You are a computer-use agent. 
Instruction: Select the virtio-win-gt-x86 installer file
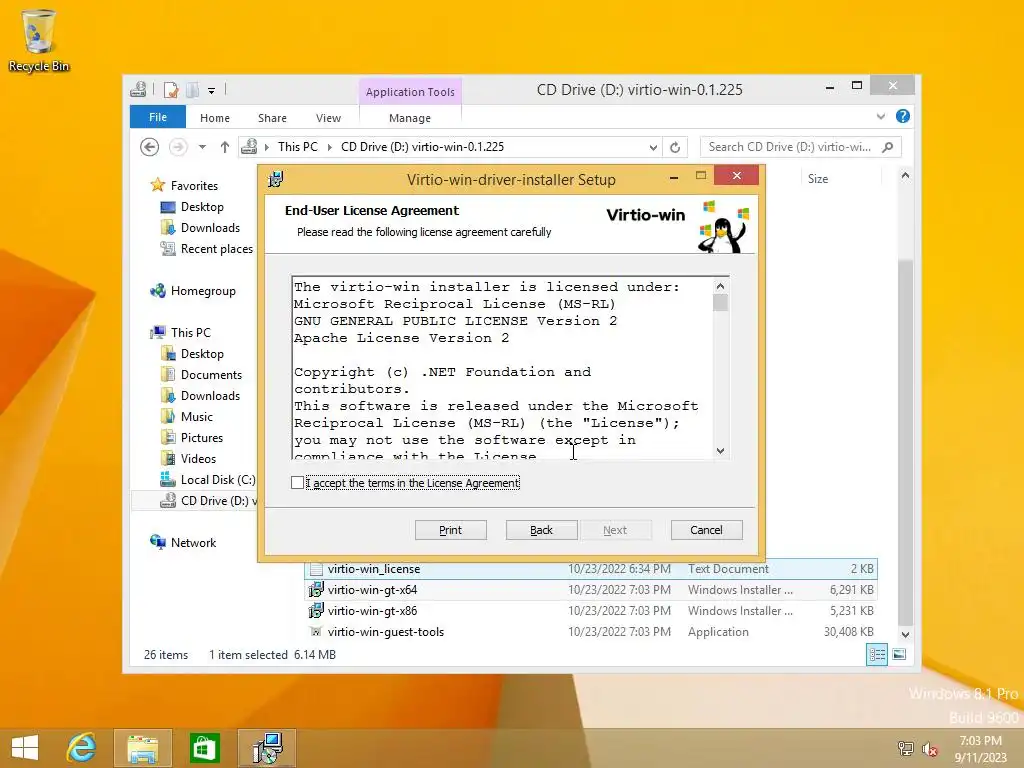tap(591, 611)
